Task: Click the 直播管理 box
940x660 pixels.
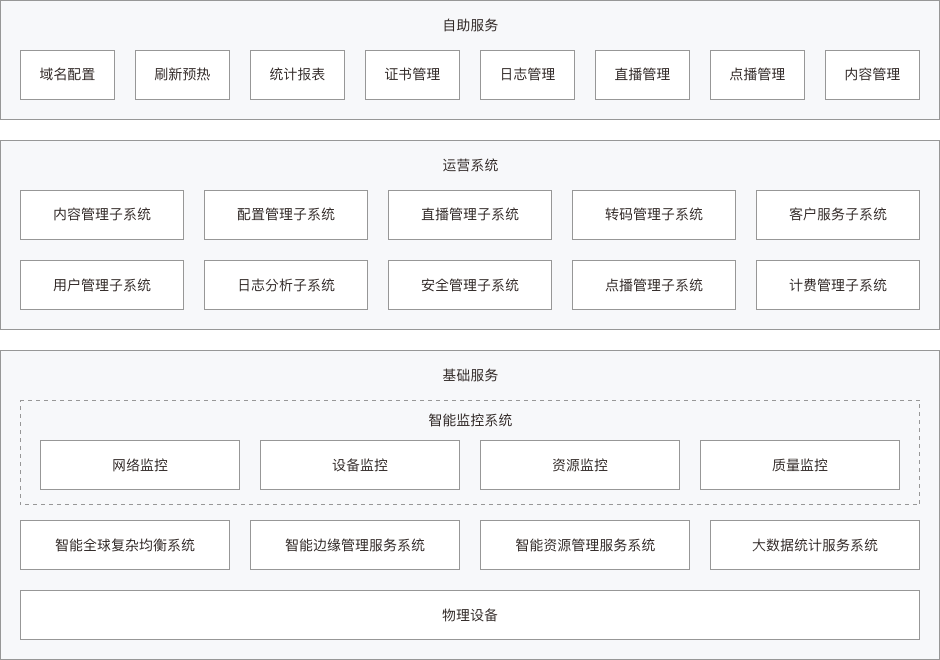Action: [642, 75]
